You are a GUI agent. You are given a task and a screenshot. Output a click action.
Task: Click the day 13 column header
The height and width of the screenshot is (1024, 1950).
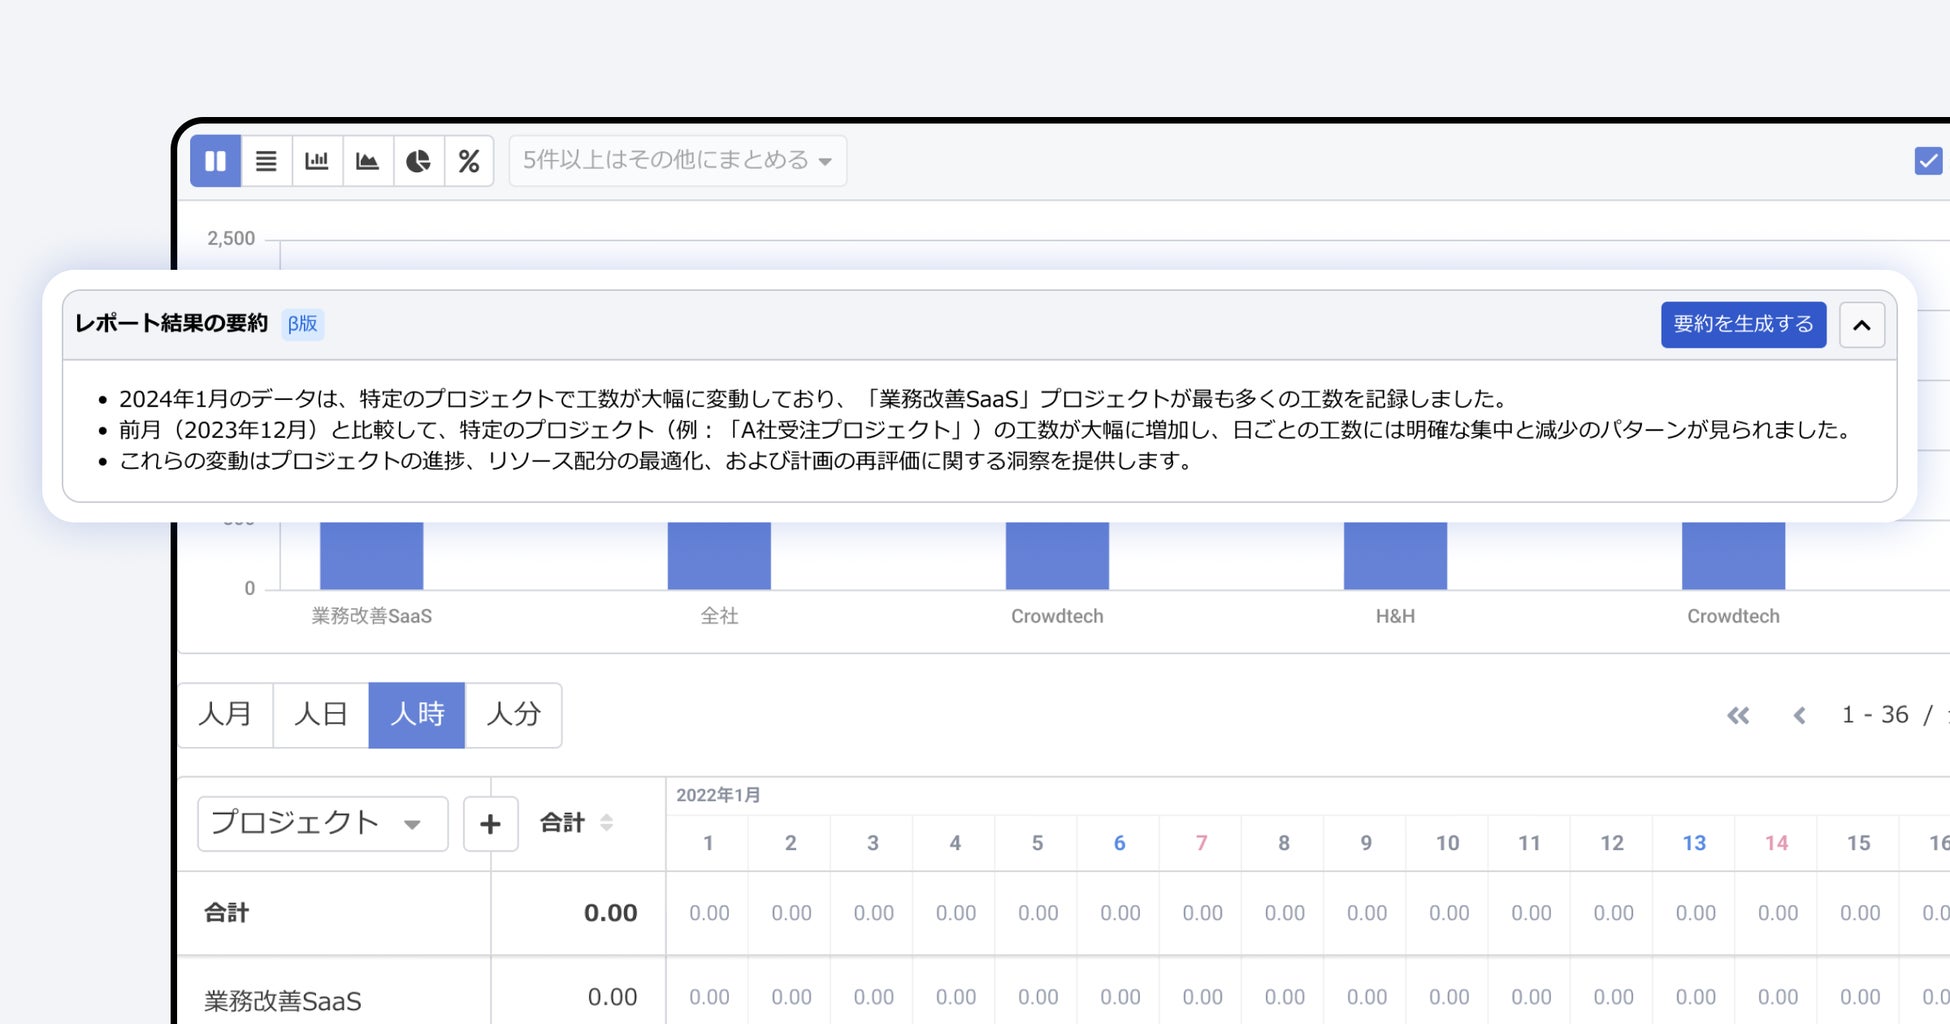1694,843
